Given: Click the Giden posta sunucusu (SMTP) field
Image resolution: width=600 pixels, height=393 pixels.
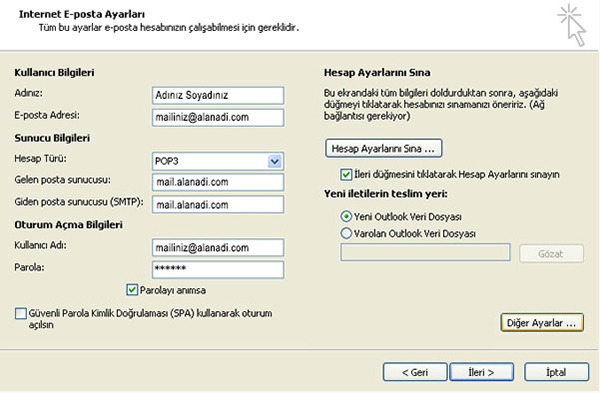Looking at the screenshot, I should coord(218,205).
